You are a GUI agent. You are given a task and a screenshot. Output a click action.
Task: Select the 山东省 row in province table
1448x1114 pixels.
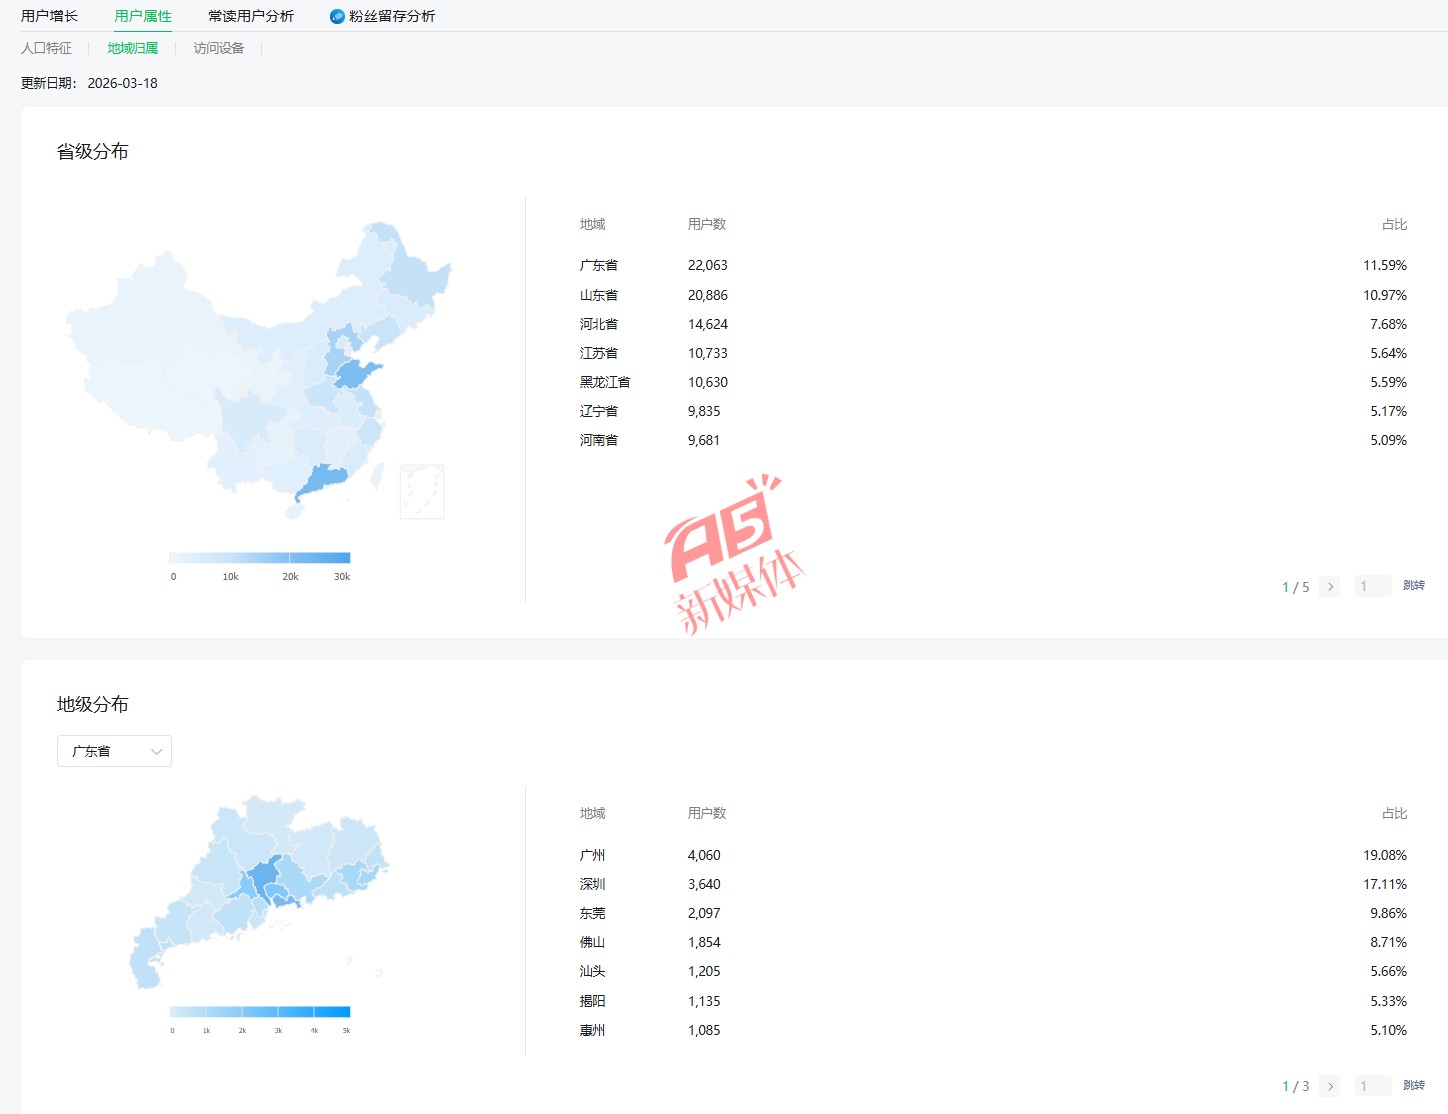click(598, 295)
